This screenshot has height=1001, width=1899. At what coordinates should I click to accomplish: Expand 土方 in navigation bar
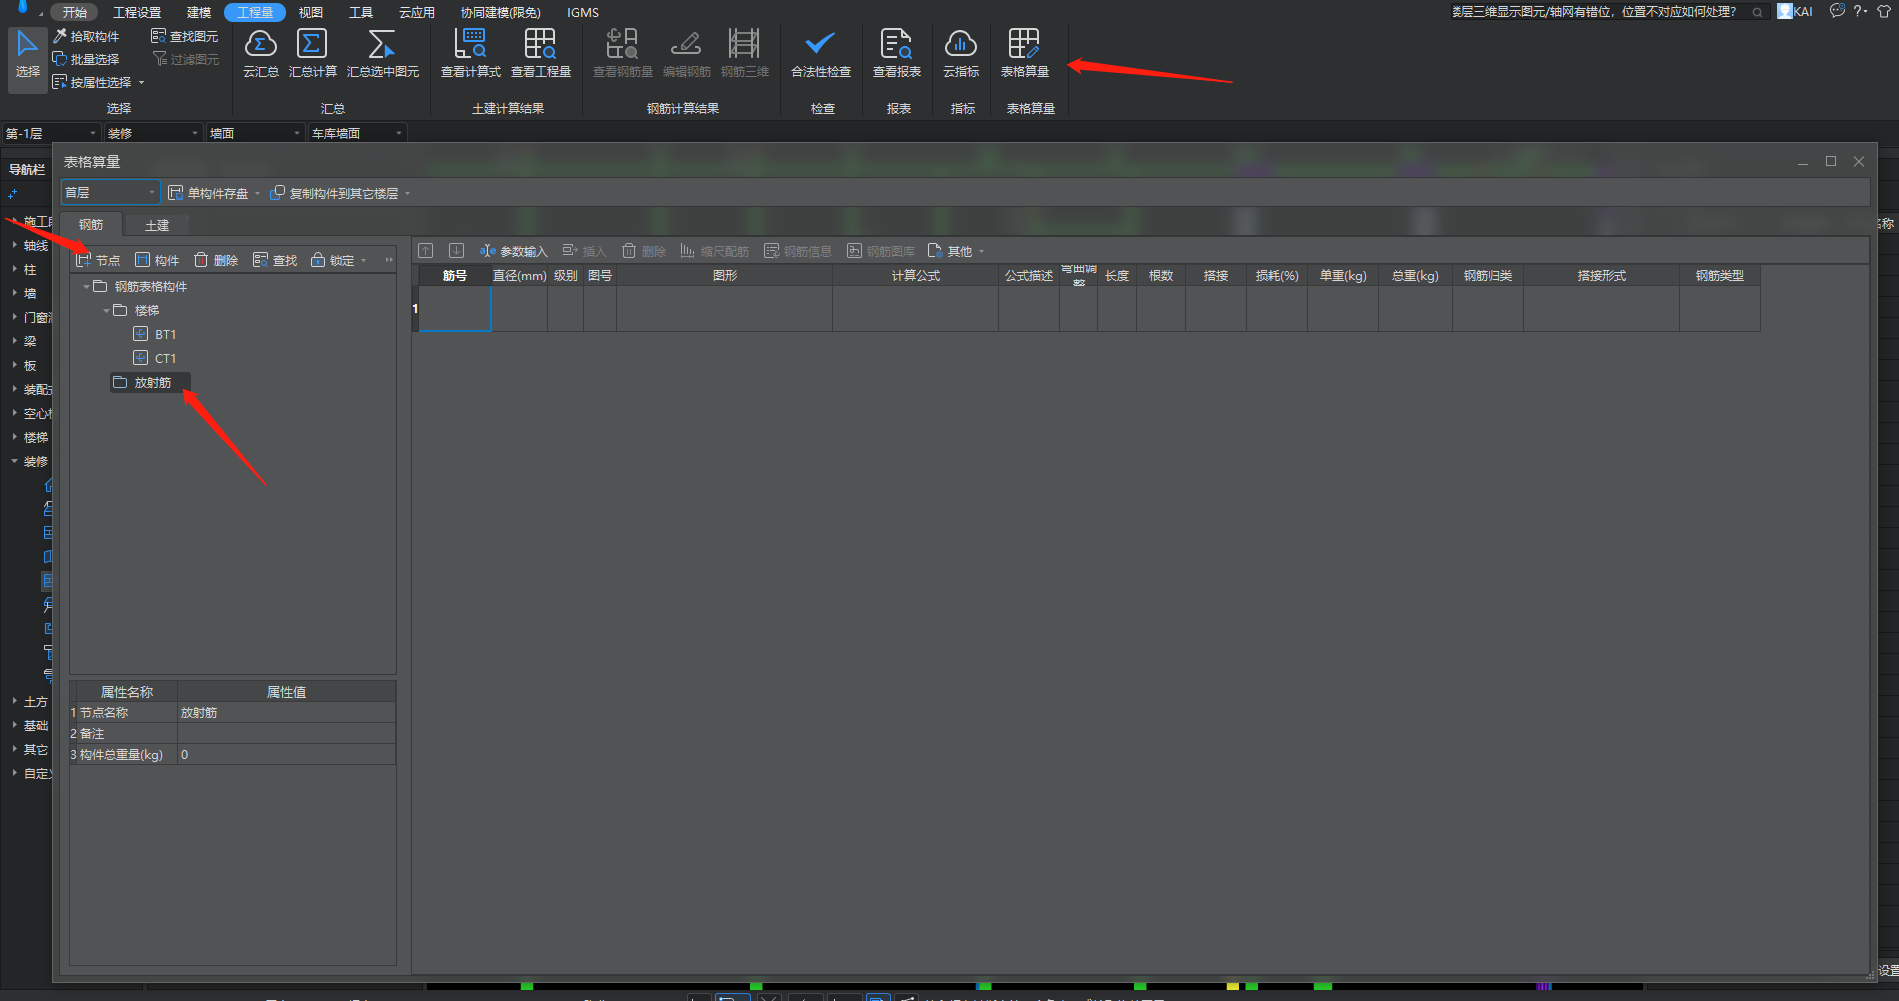(x=14, y=701)
